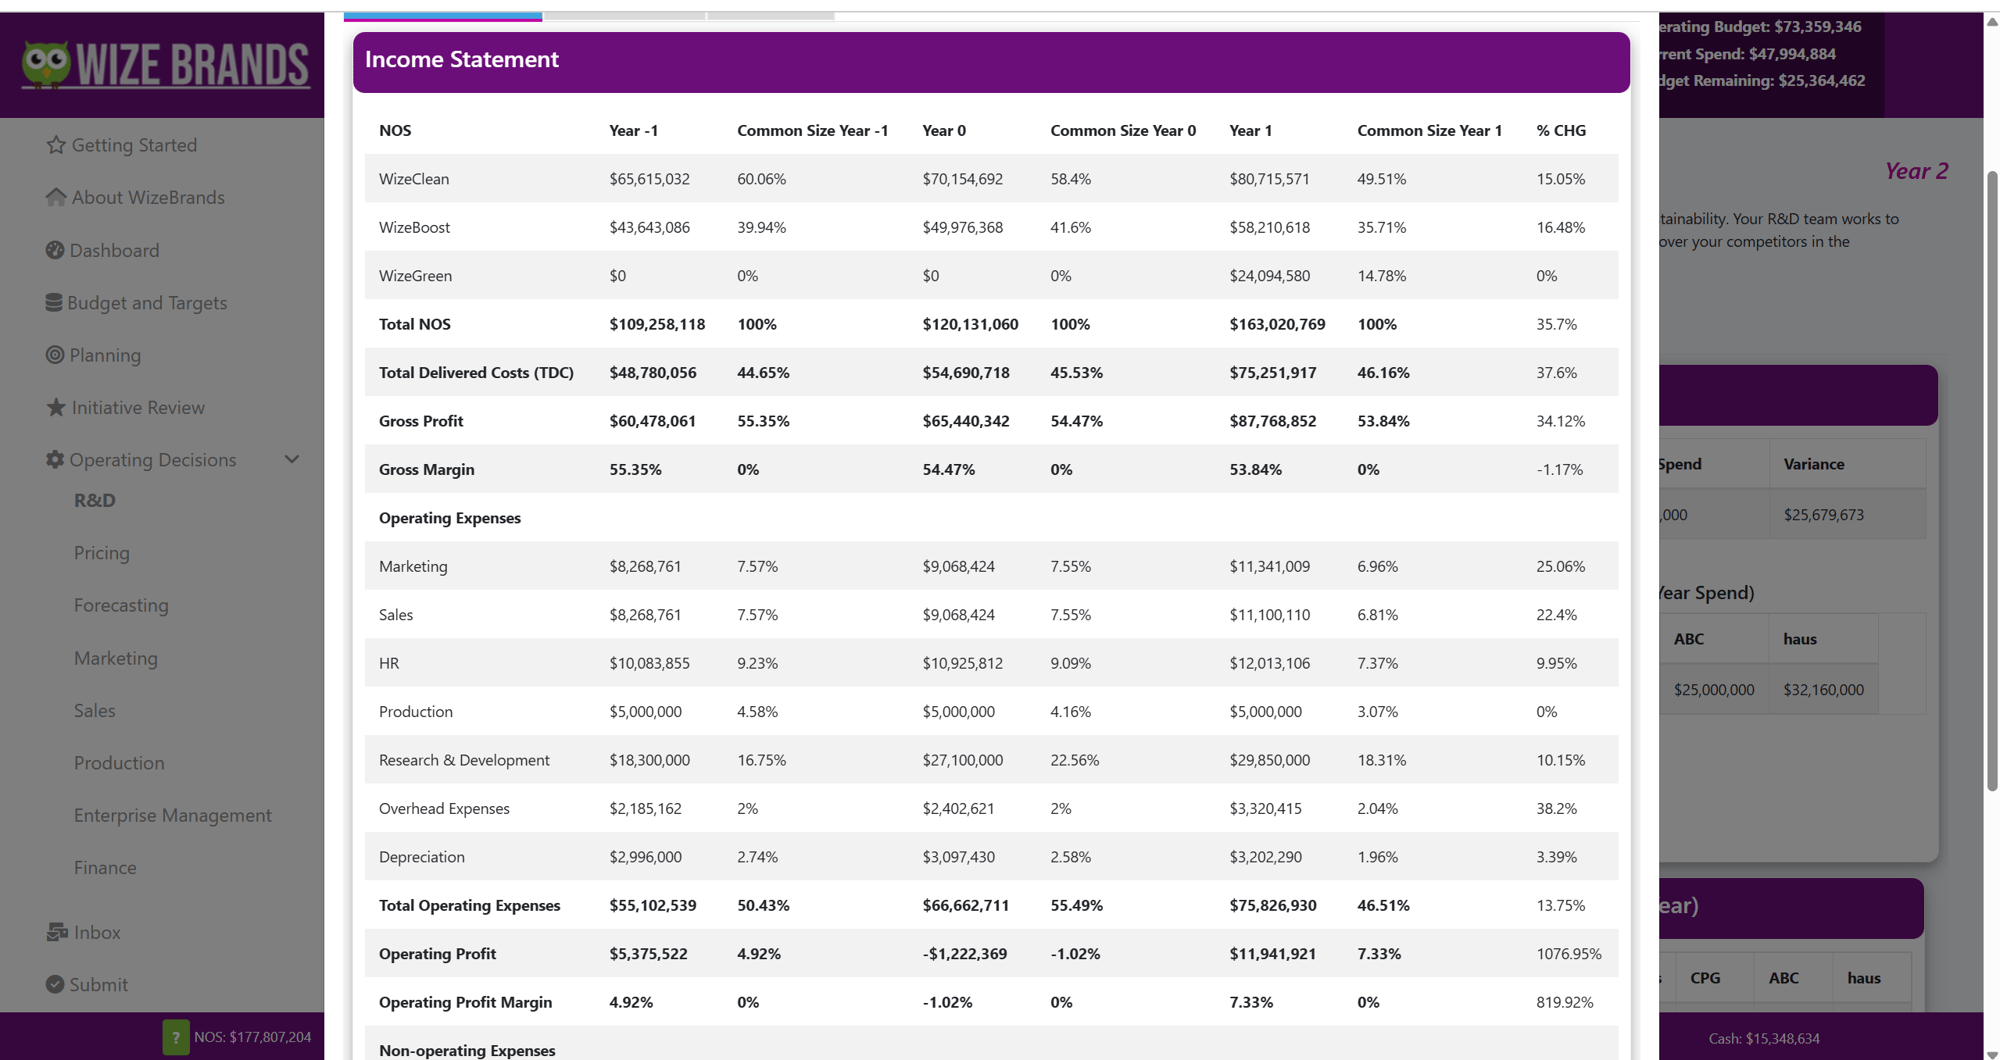This screenshot has width=2000, height=1060.
Task: Select the R&D submenu item
Action: coord(95,500)
